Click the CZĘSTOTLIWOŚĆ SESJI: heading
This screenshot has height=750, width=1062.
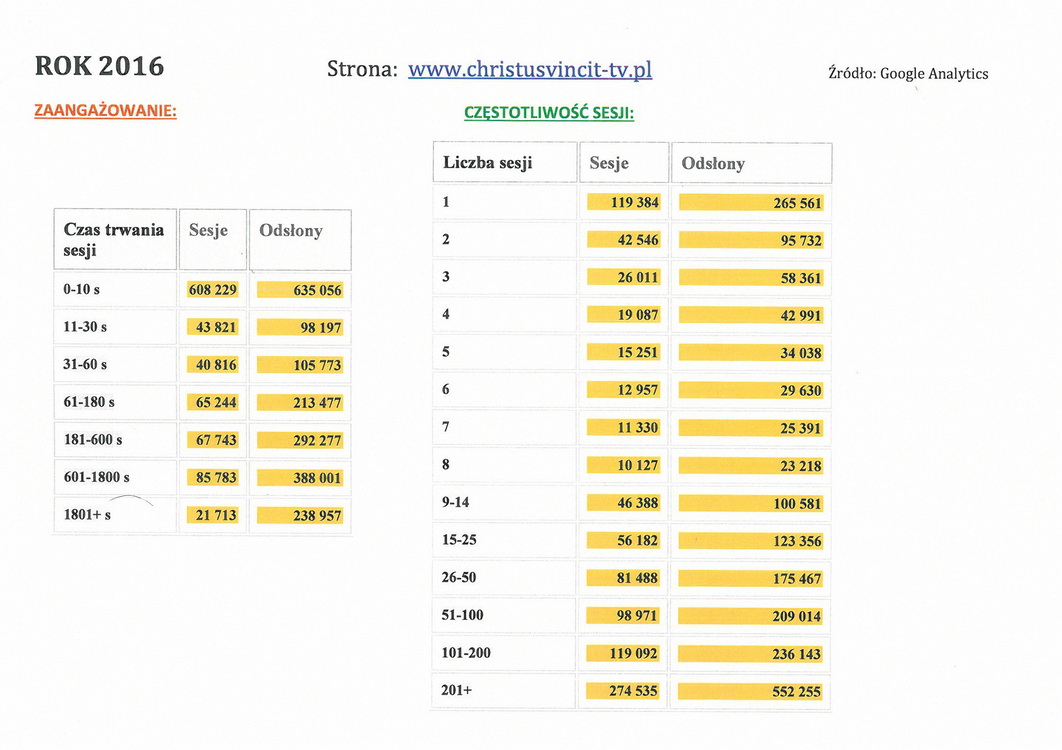549,112
